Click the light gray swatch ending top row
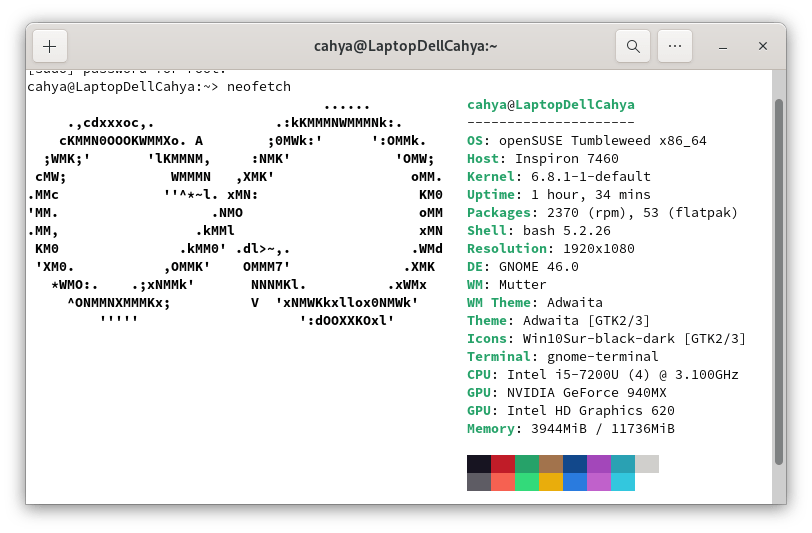812x533 pixels. pos(647,464)
